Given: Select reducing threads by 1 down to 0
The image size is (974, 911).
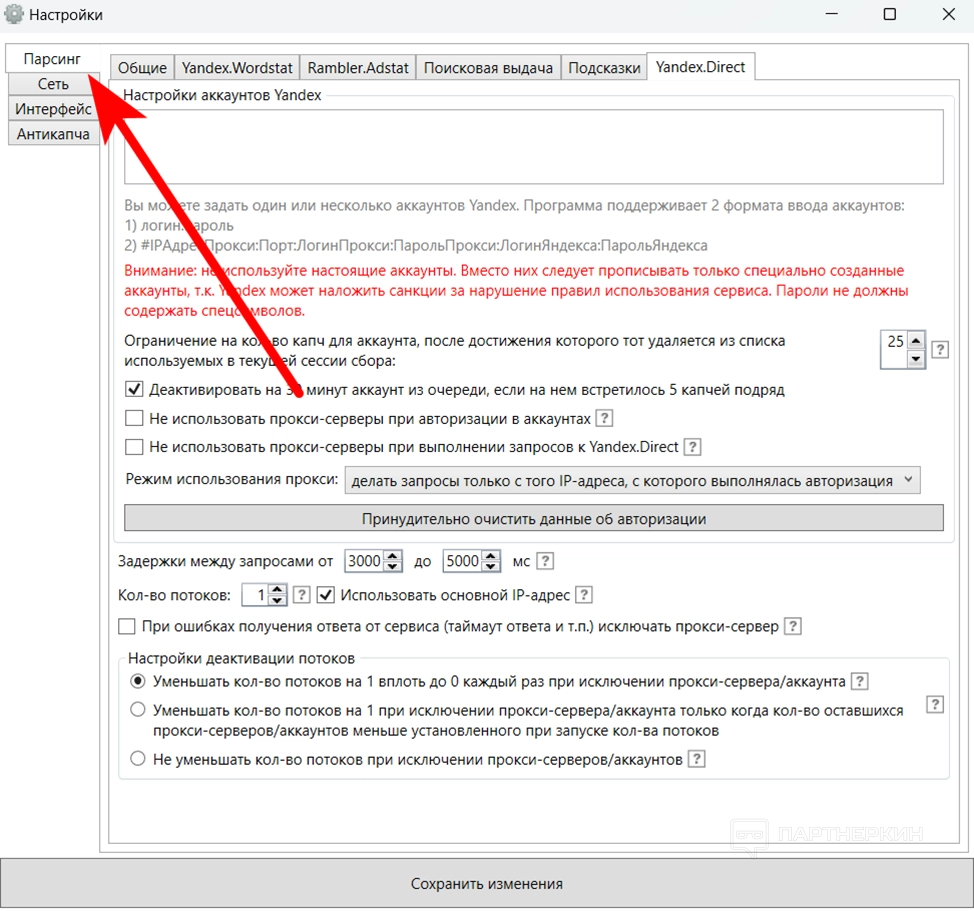Looking at the screenshot, I should point(138,681).
